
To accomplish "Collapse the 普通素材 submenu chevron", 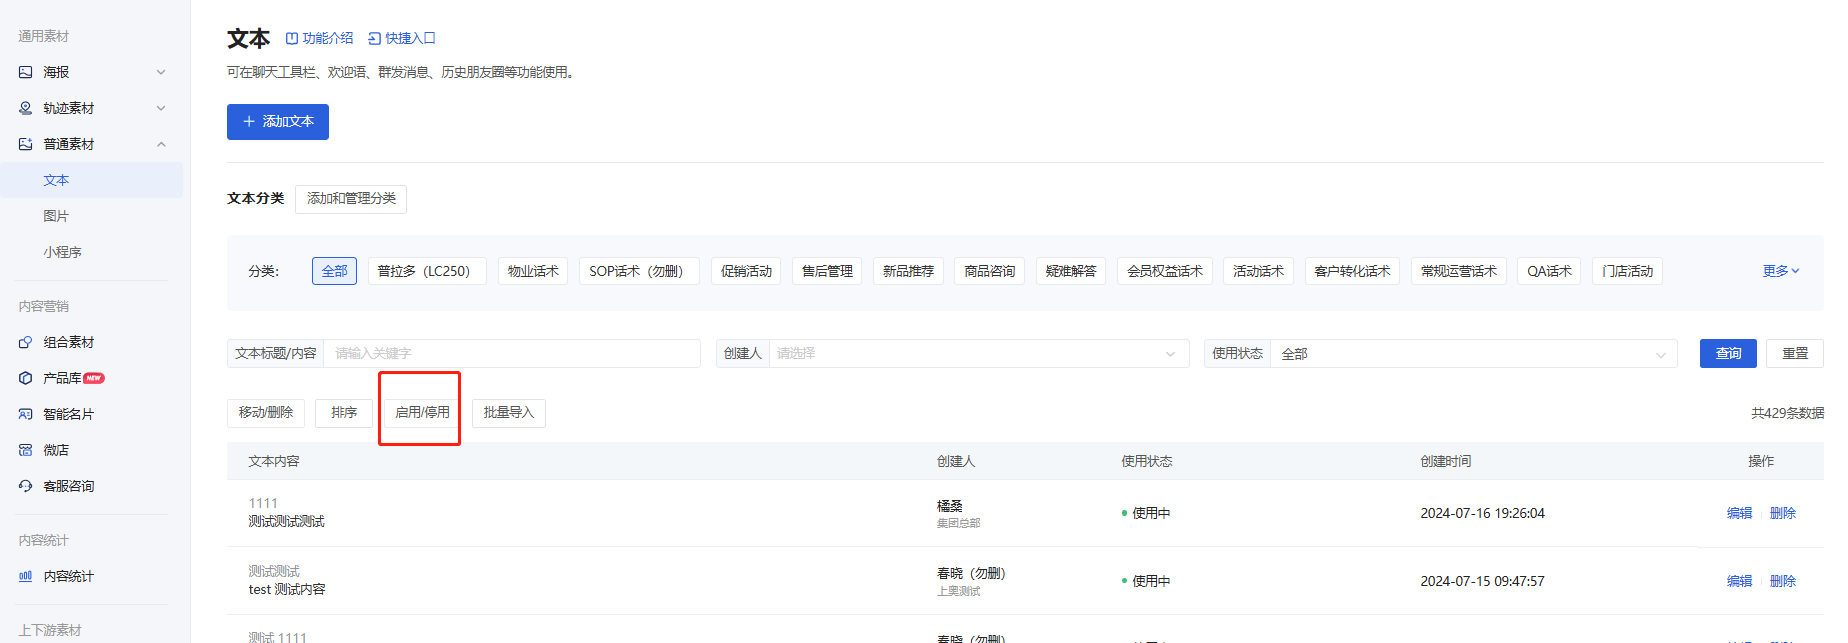I will click(x=161, y=144).
